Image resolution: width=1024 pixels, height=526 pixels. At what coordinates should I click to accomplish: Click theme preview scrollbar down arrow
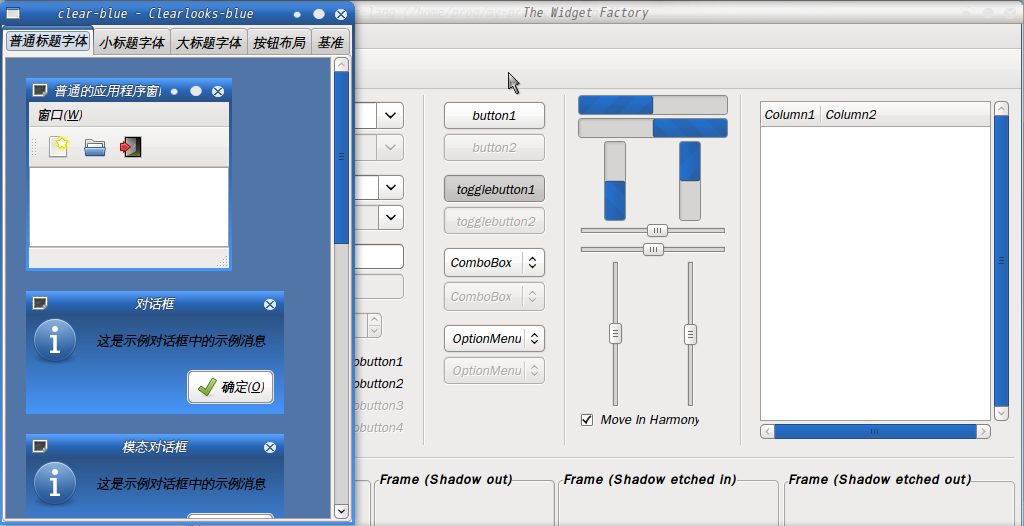pyautogui.click(x=342, y=511)
